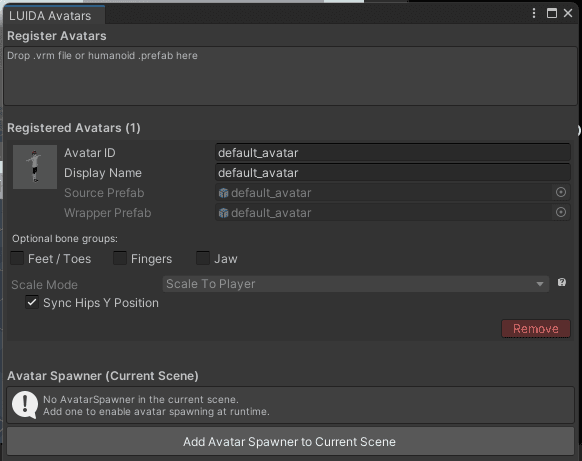Click the 'Wrapper Prefab' label
Screen dimensions: 582x461
point(108,213)
